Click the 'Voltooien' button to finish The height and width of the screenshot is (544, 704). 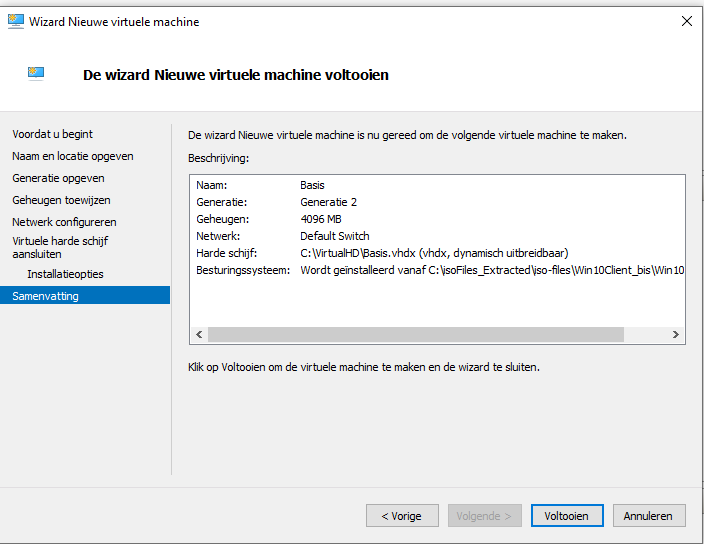point(567,516)
